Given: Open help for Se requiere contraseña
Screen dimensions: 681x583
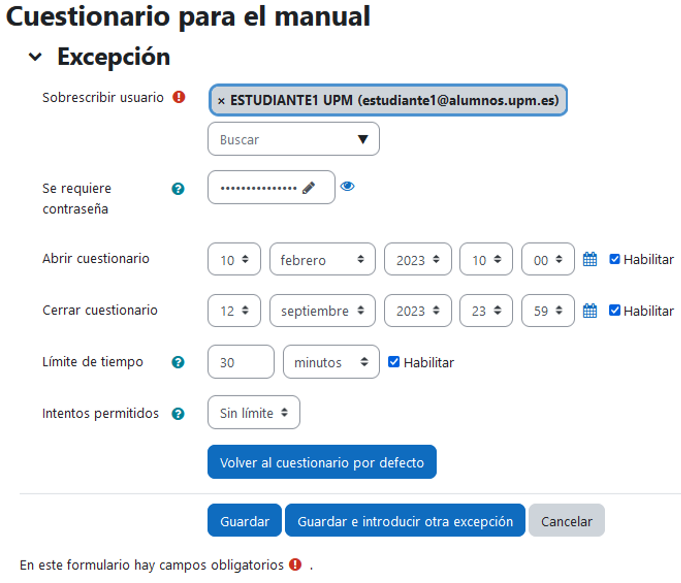Looking at the screenshot, I should [178, 189].
